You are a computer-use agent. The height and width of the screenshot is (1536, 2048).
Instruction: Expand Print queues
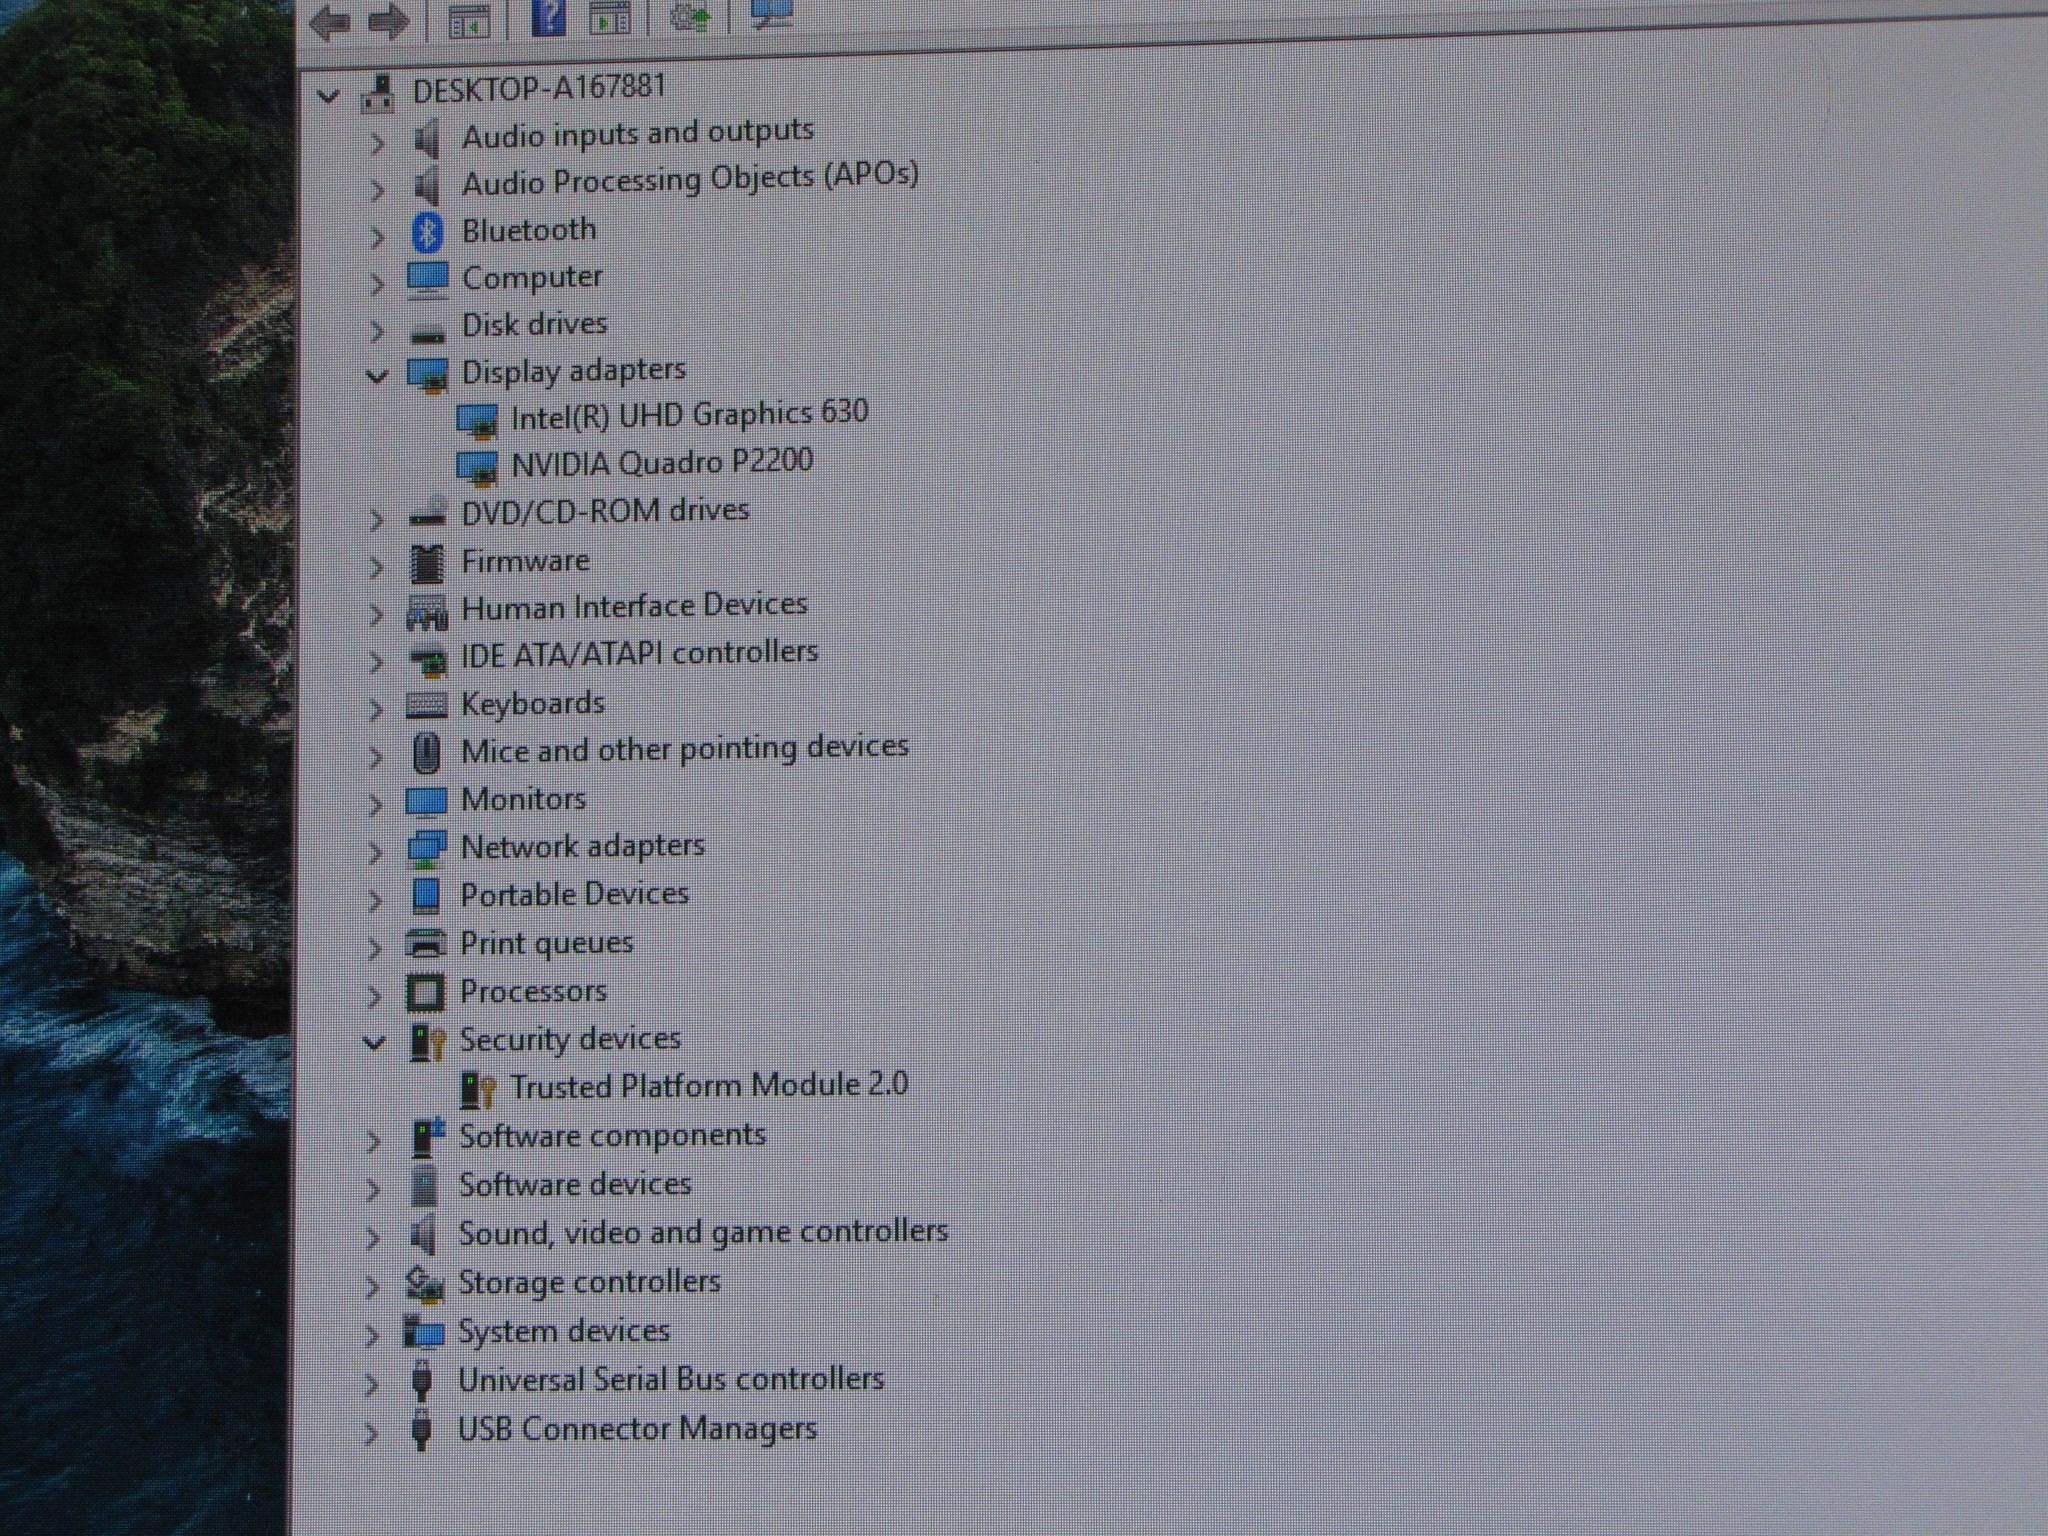coord(375,948)
